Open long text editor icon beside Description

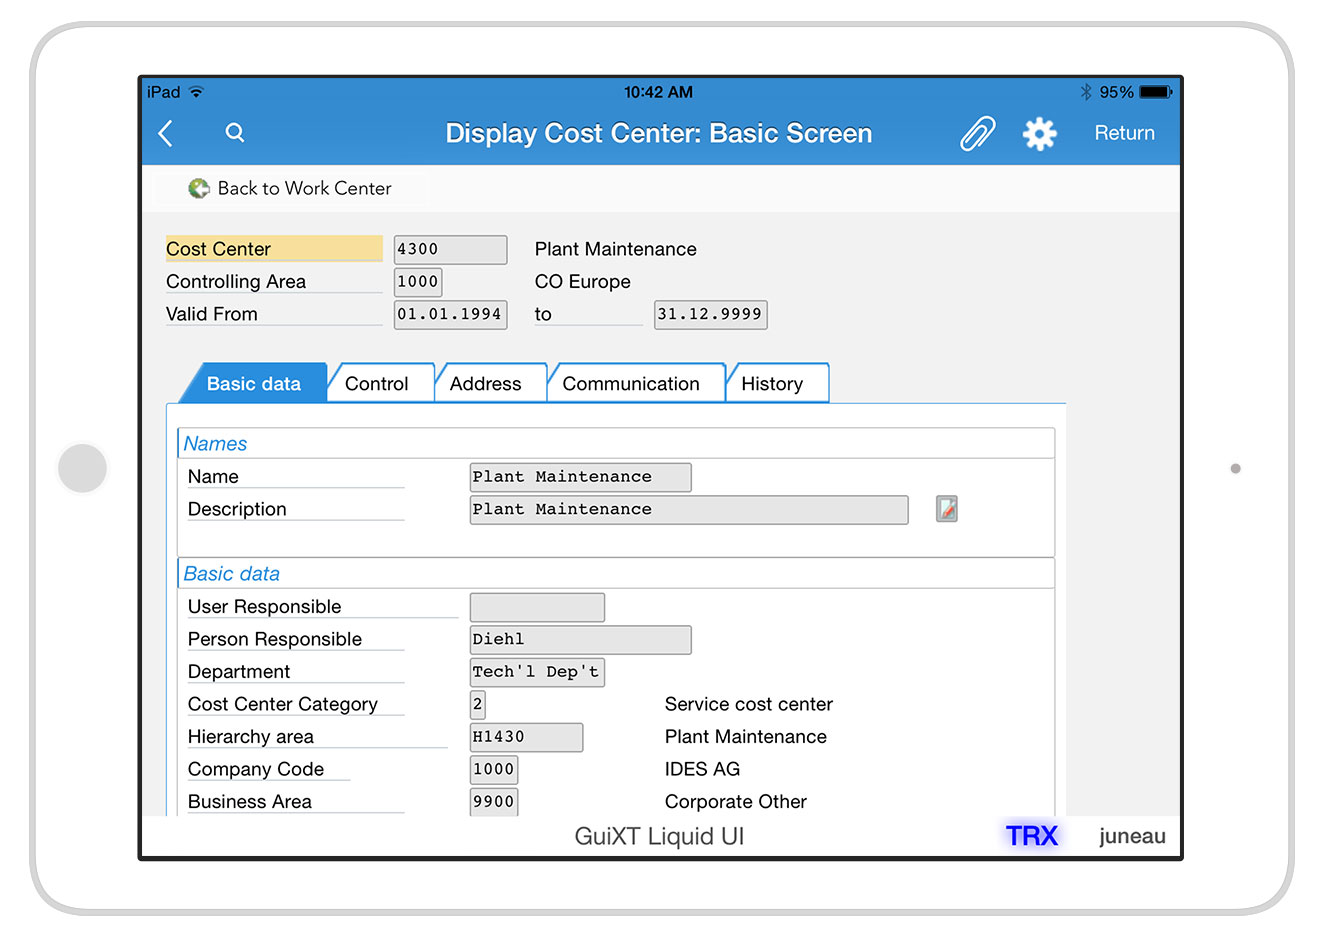click(946, 509)
